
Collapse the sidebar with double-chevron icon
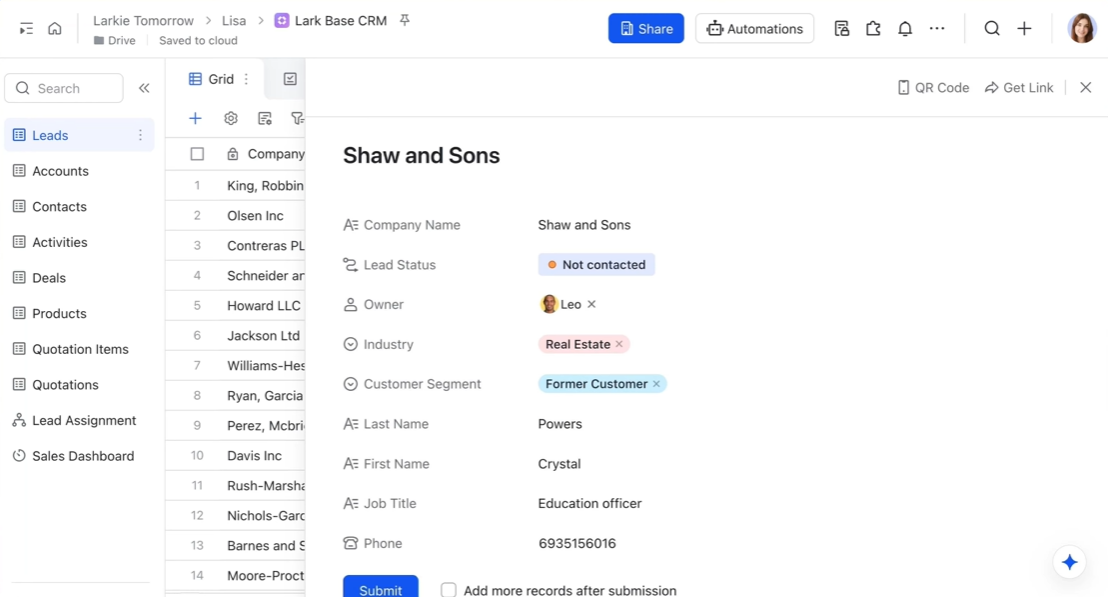click(144, 88)
